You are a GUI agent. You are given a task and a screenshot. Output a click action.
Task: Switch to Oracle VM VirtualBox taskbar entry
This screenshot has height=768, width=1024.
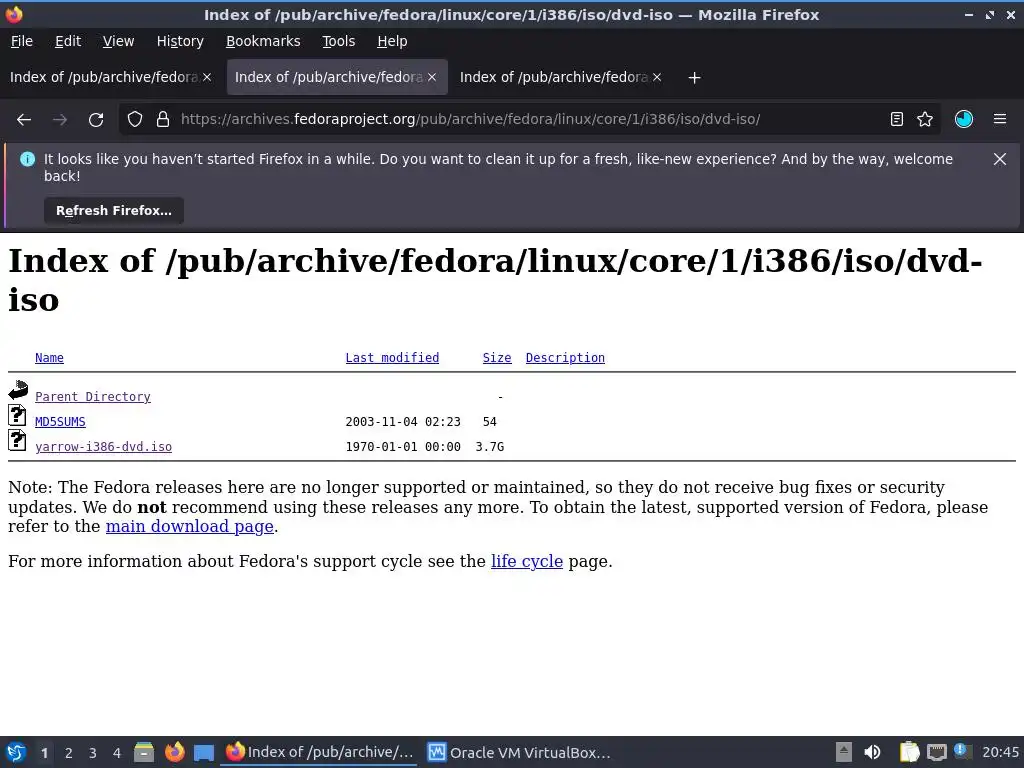click(x=519, y=752)
